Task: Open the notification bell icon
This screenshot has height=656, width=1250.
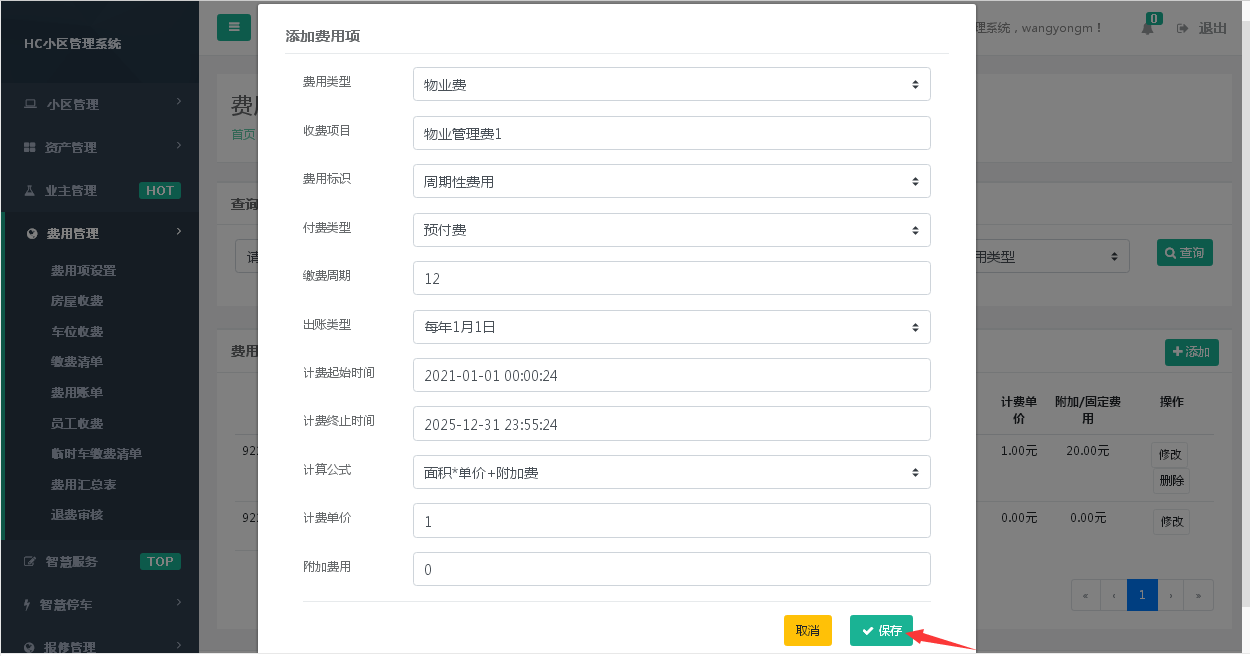Action: 1147,28
